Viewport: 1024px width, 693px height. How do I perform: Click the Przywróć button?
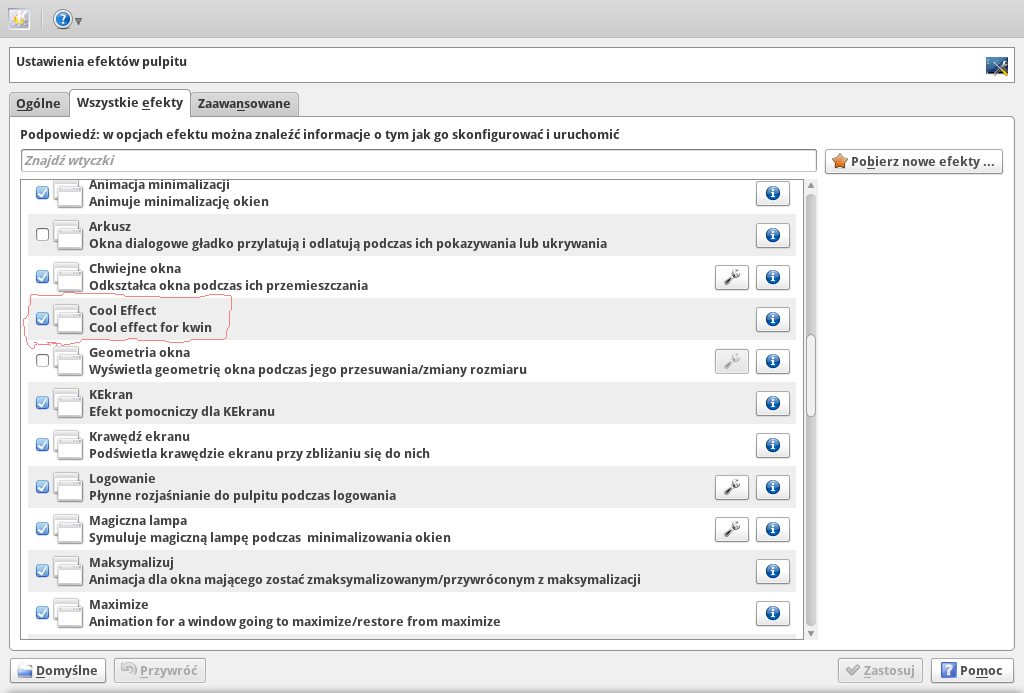tap(160, 671)
